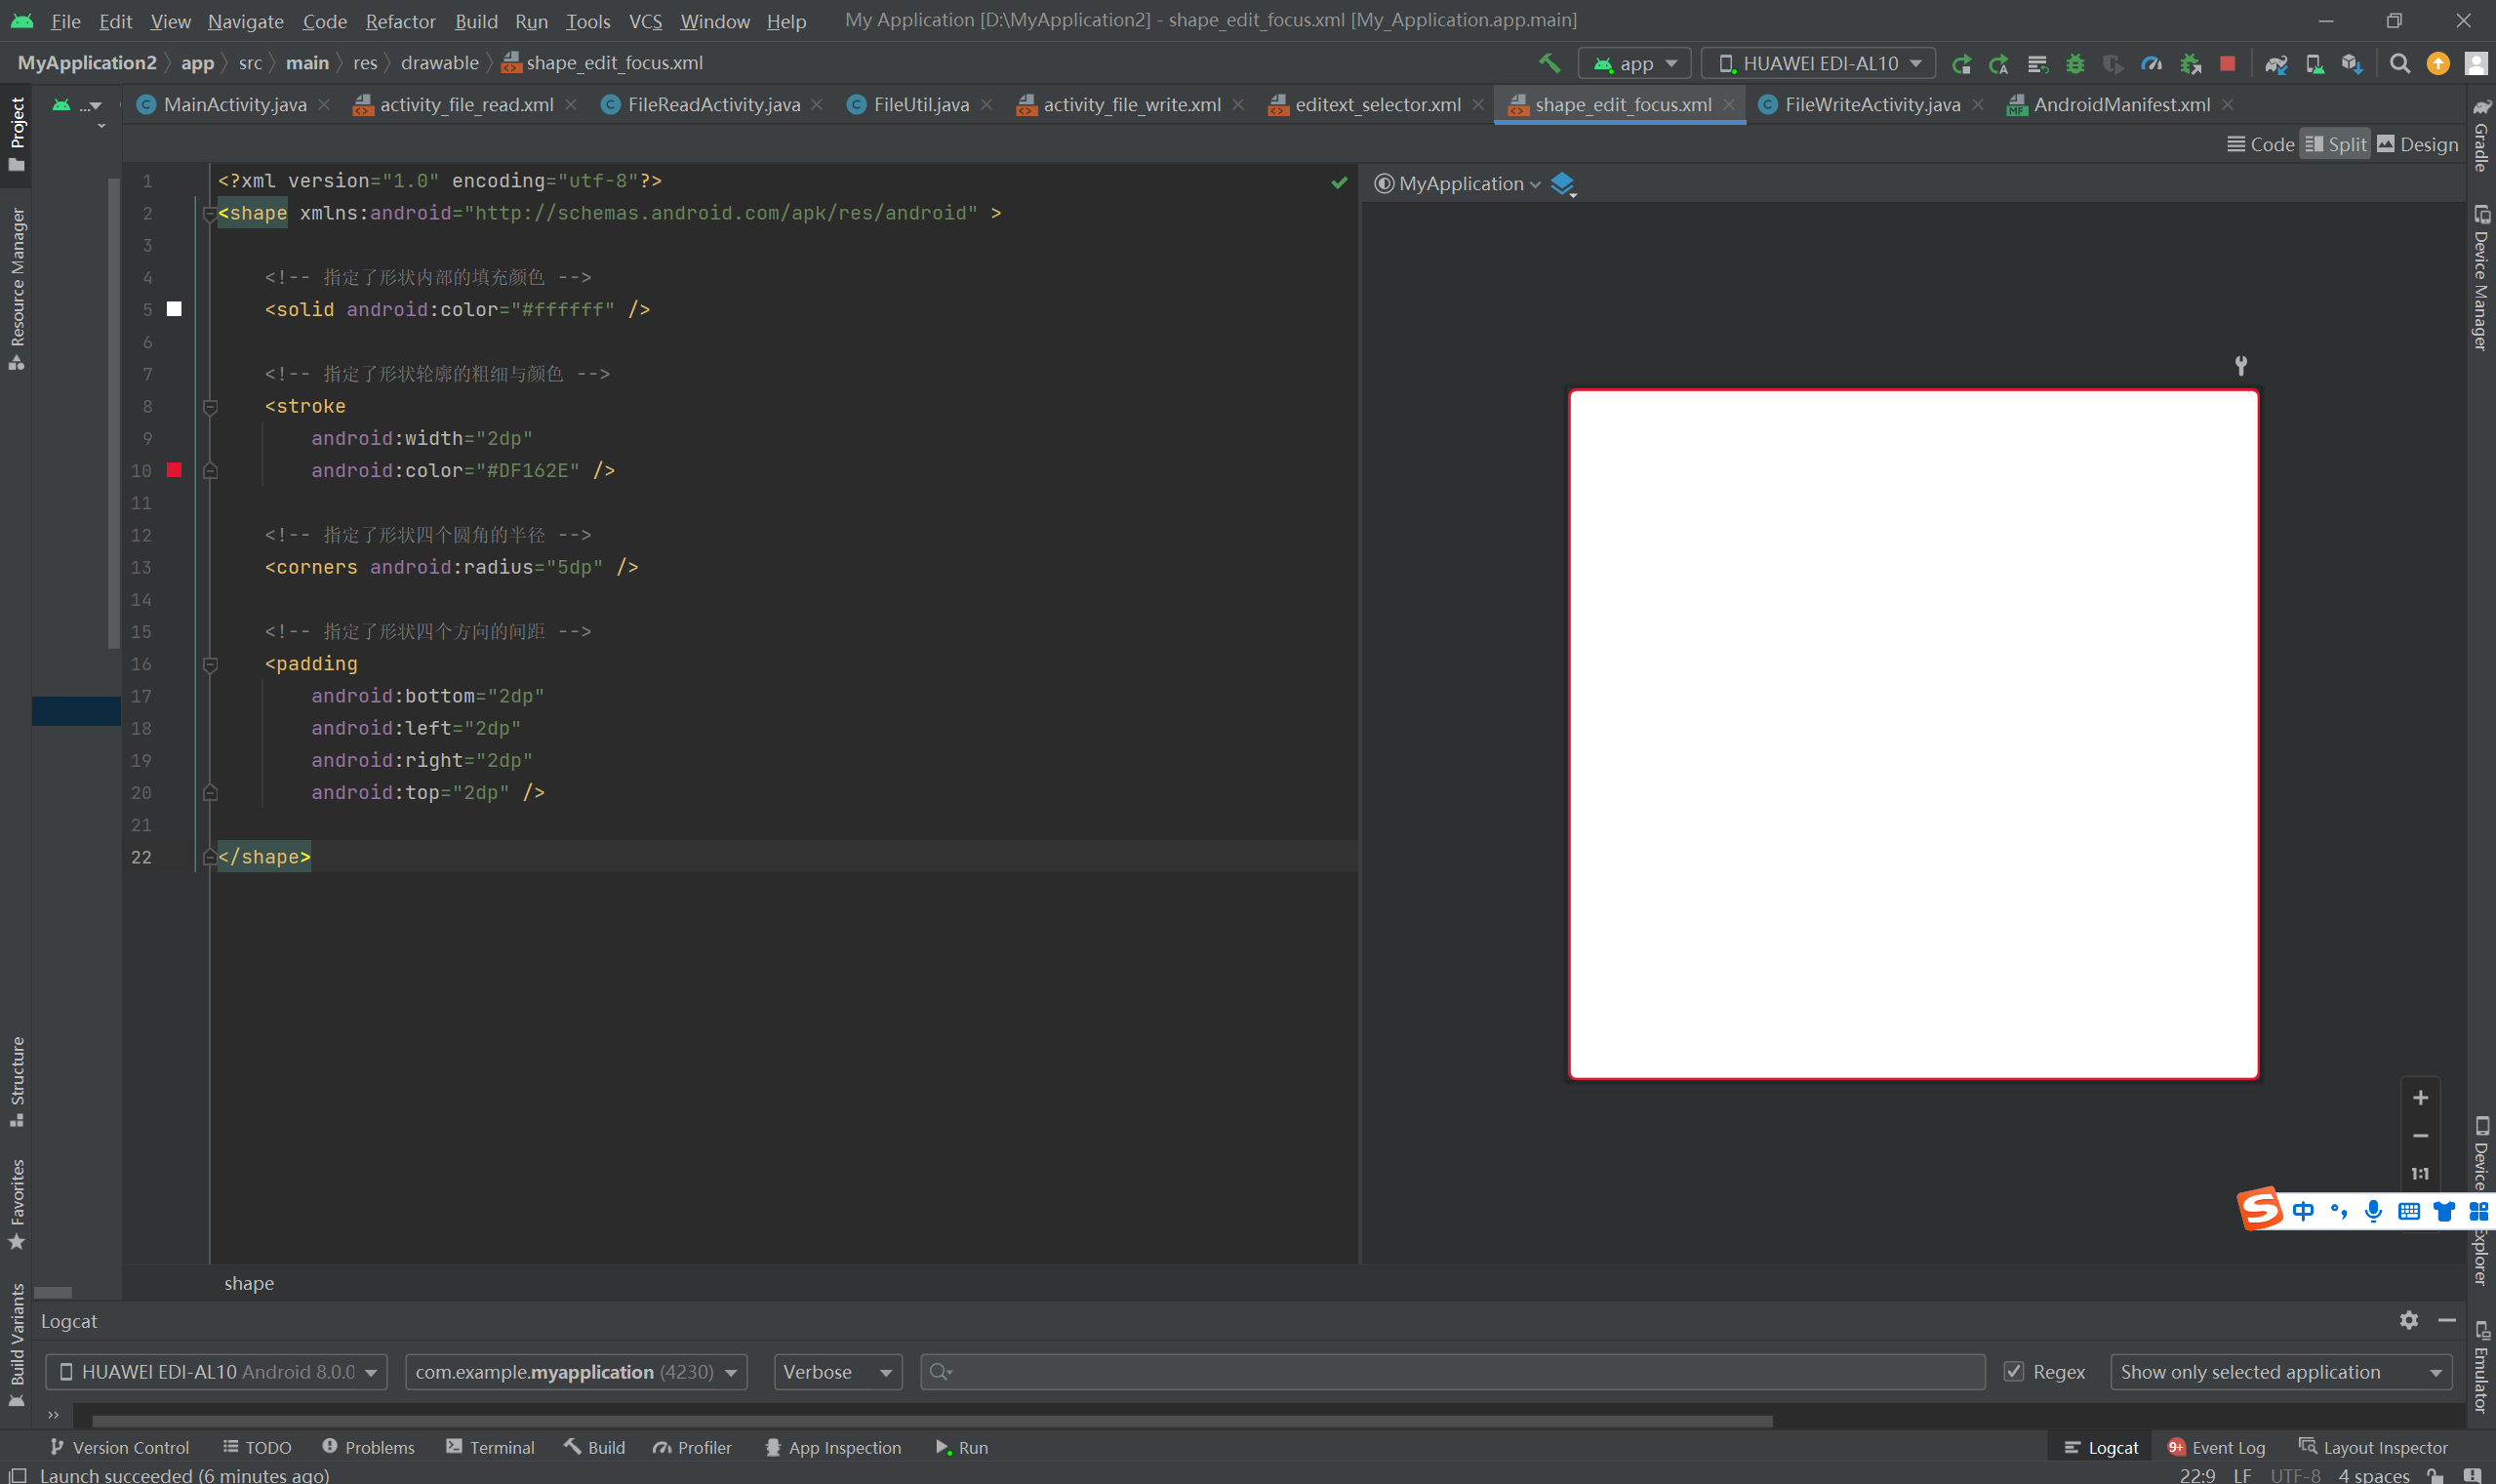Click the Search Everywhere magnifier icon
This screenshot has height=1484, width=2496.
(x=2399, y=63)
